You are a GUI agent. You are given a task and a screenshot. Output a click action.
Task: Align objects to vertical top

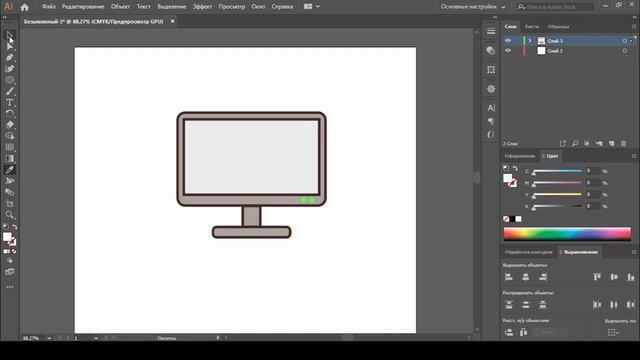597,277
